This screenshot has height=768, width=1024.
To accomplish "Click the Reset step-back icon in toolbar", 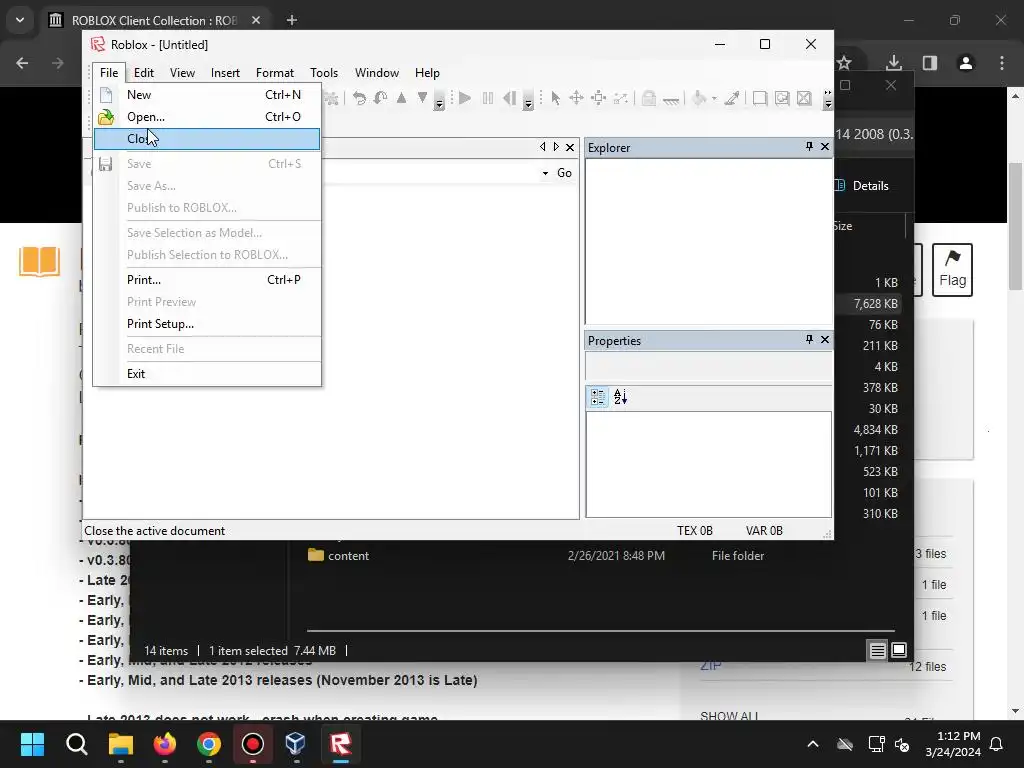I will point(509,99).
